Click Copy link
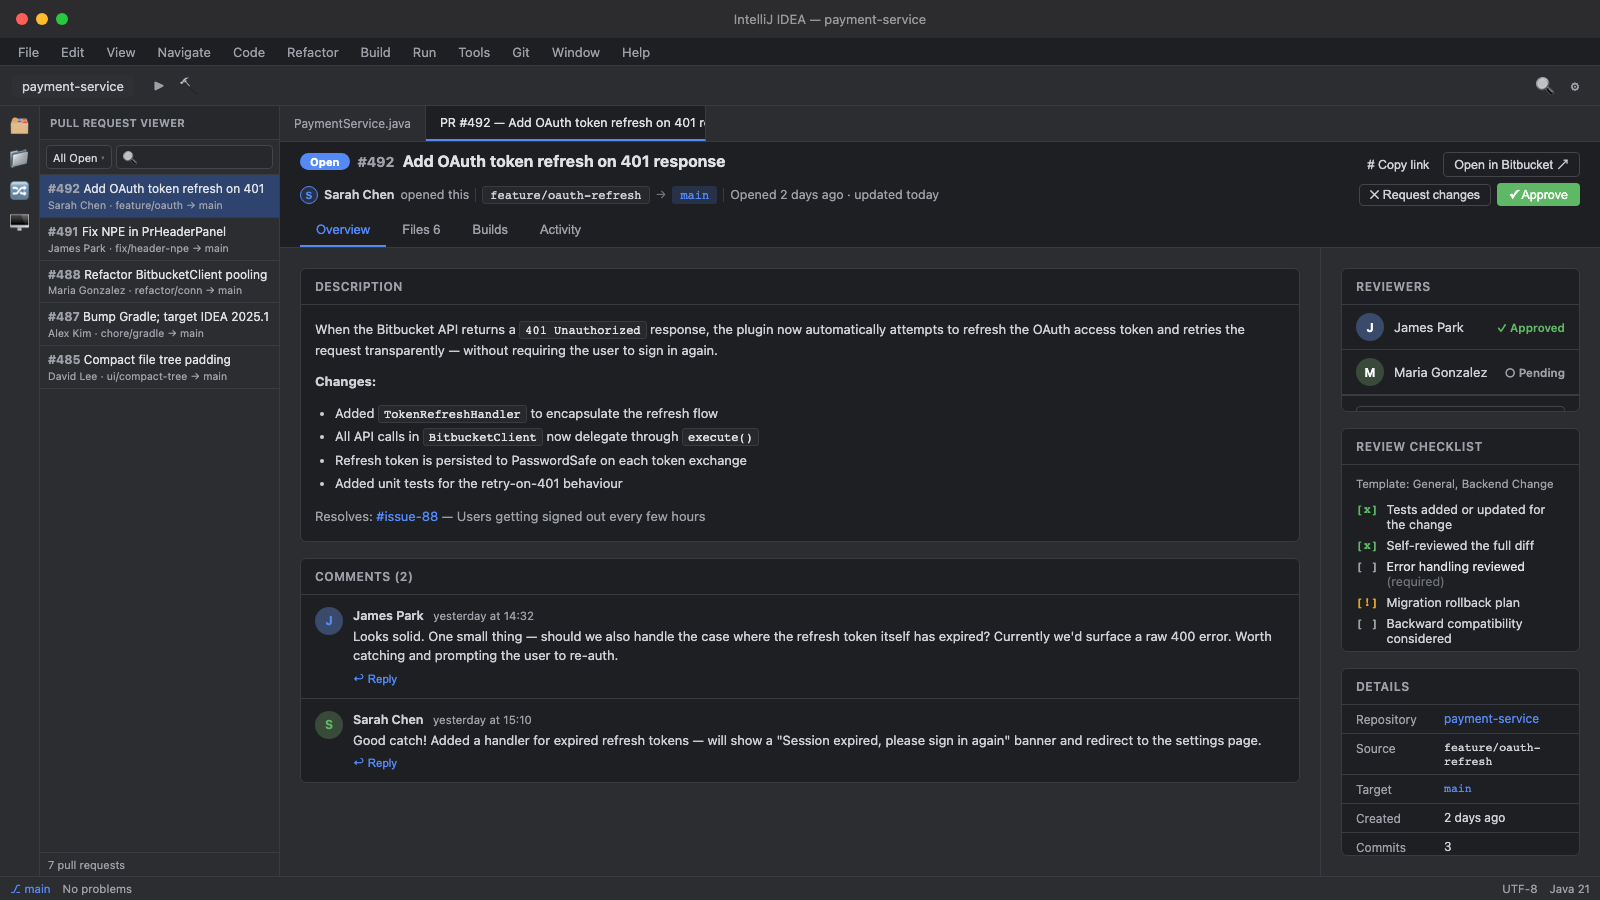The image size is (1600, 900). [1398, 165]
